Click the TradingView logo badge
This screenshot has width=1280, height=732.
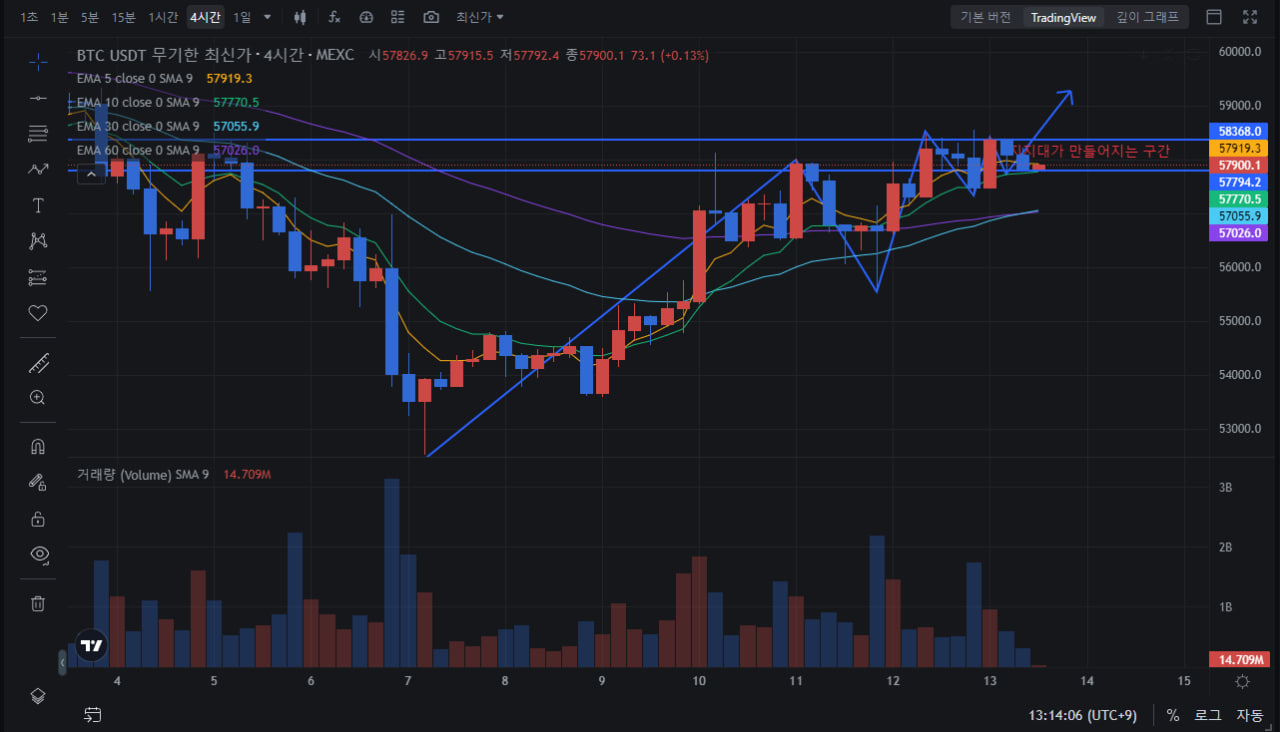pyautogui.click(x=91, y=646)
